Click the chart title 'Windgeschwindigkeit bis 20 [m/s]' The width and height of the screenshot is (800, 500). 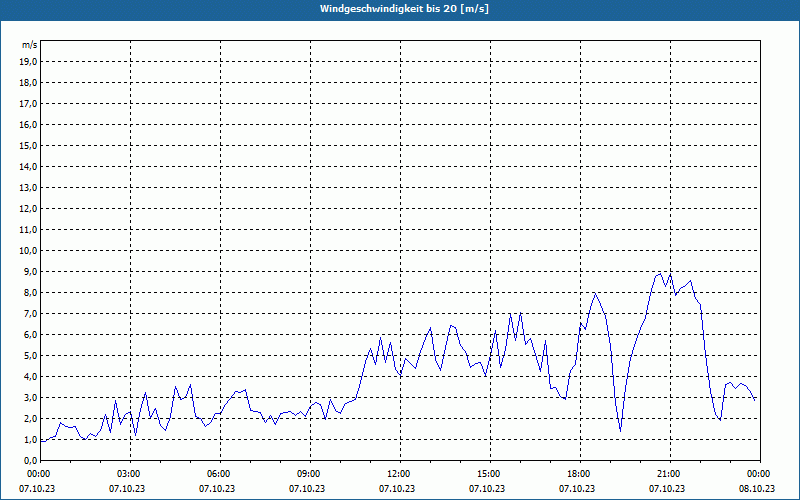click(x=404, y=9)
